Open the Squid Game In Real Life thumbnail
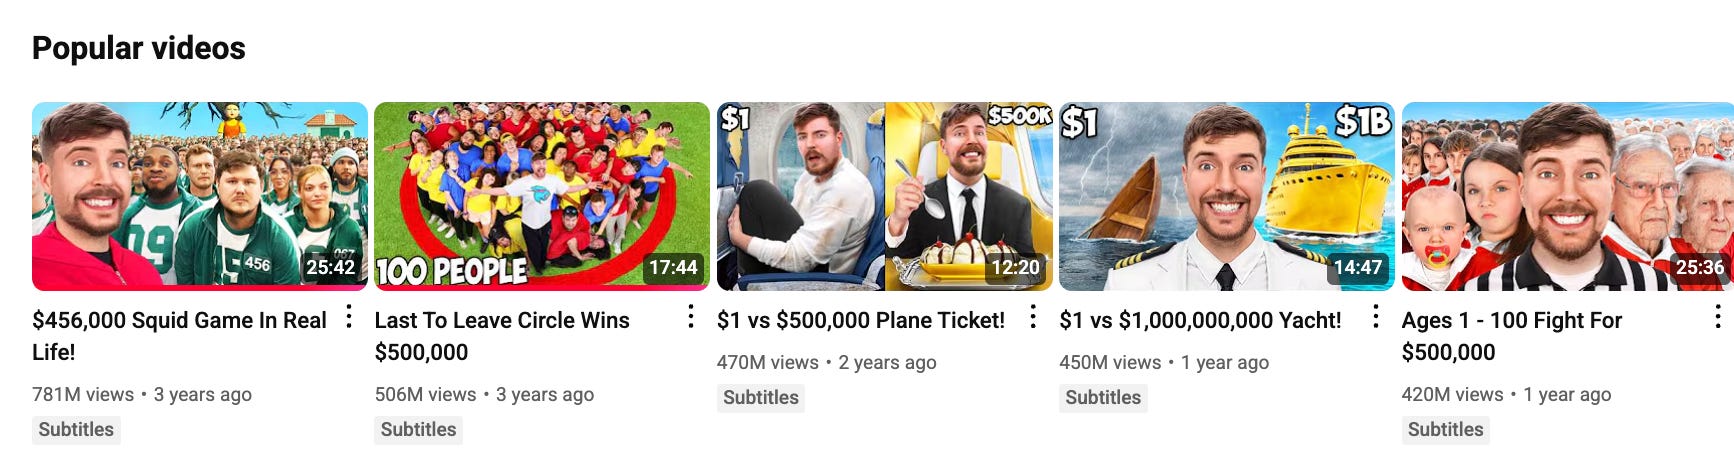The image size is (1734, 456). [x=200, y=196]
